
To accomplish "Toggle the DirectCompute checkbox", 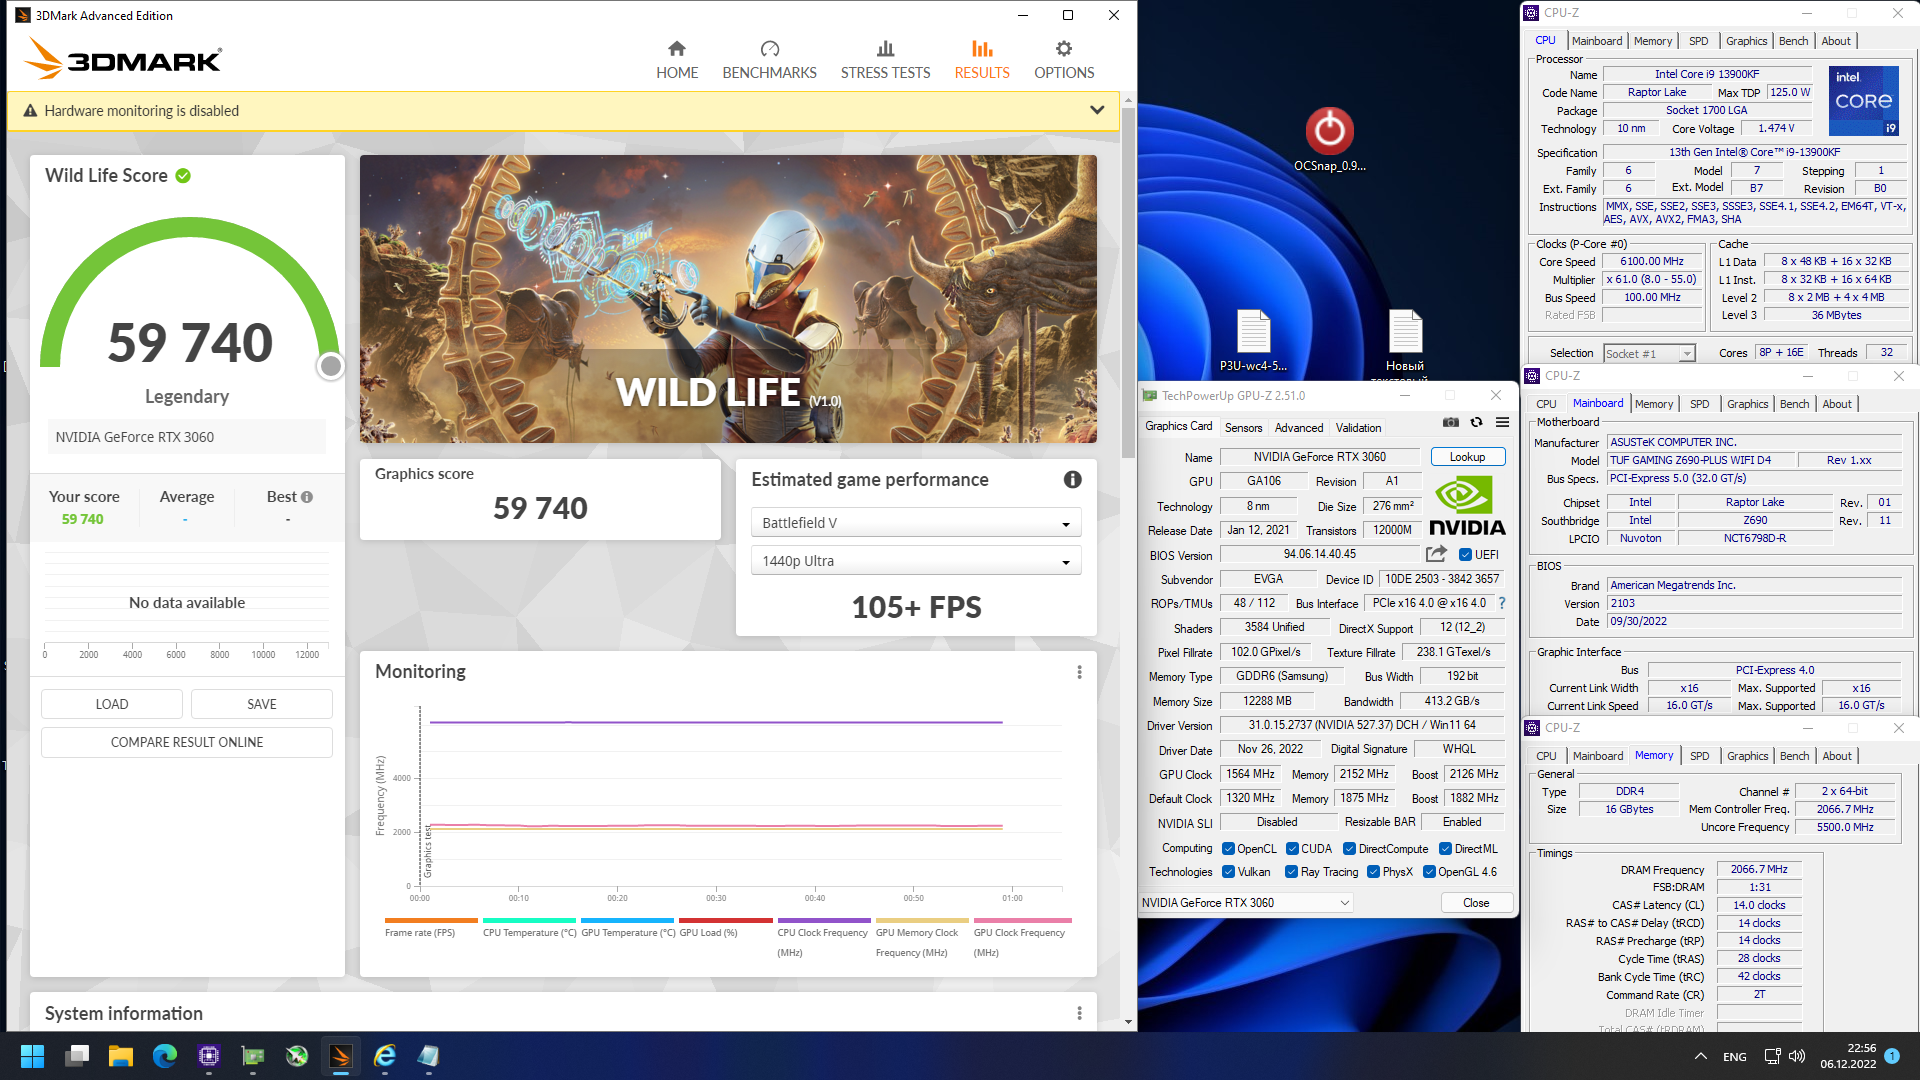I will point(1349,849).
